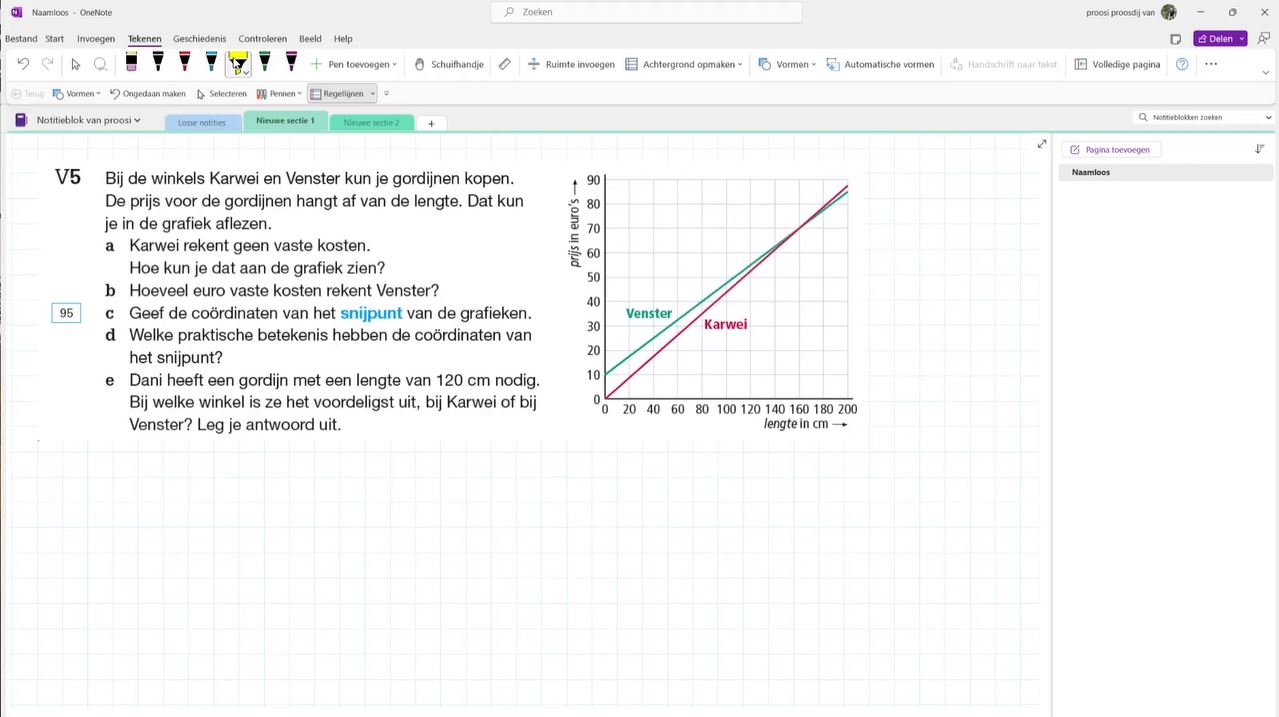Switch to the Geschiedenis tab
The width and height of the screenshot is (1279, 717).
tap(199, 39)
